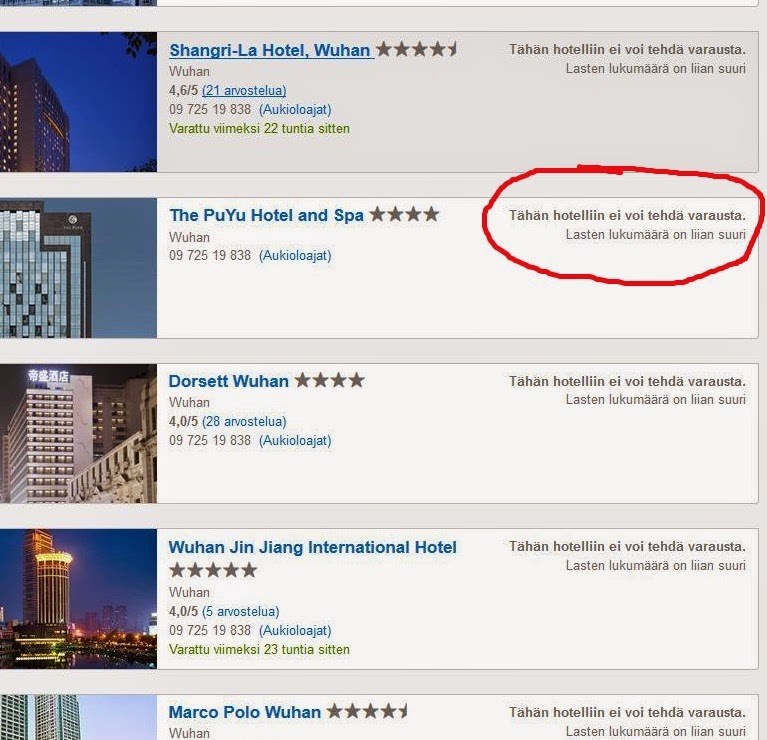
Task: Click the Marco Polo Wuhan photo thumbnail
Action: coord(78,717)
